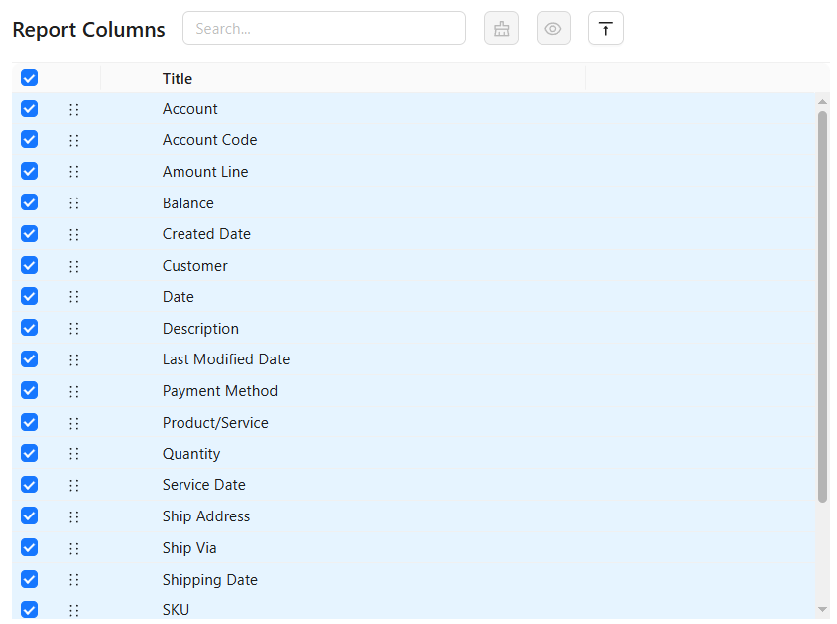Viewport: 837px width, 624px height.
Task: Click drag handle next to Ship Via
Action: click(74, 548)
